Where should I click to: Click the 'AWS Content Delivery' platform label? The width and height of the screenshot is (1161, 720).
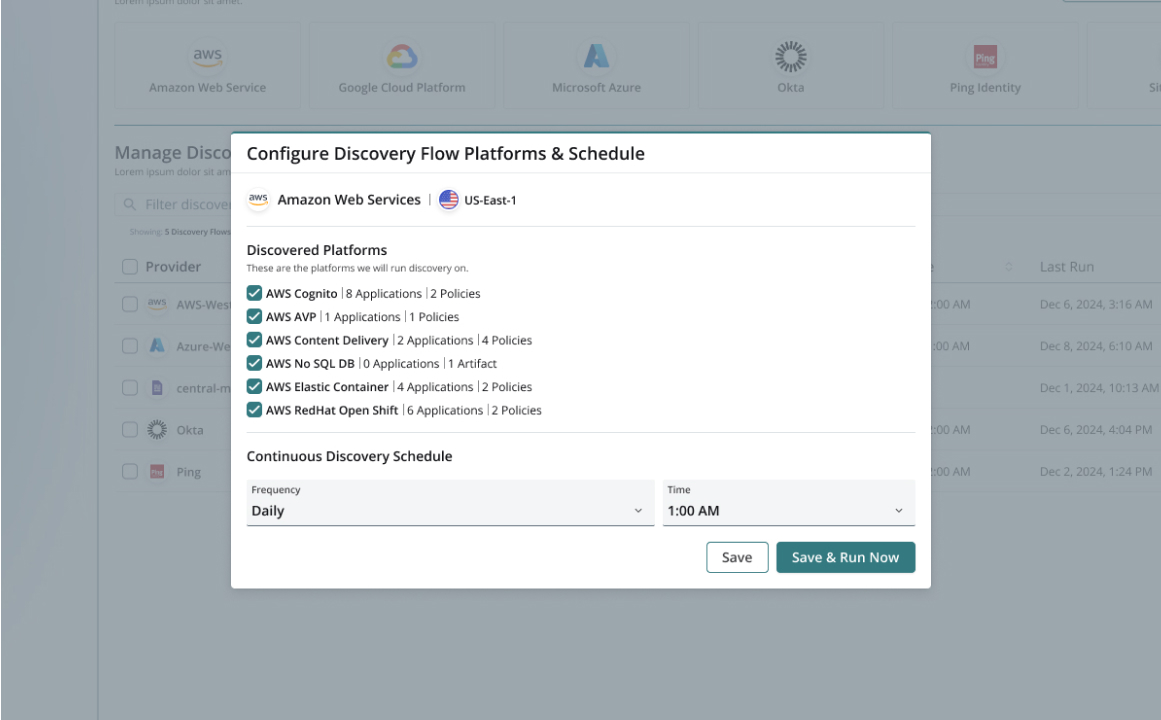(327, 340)
